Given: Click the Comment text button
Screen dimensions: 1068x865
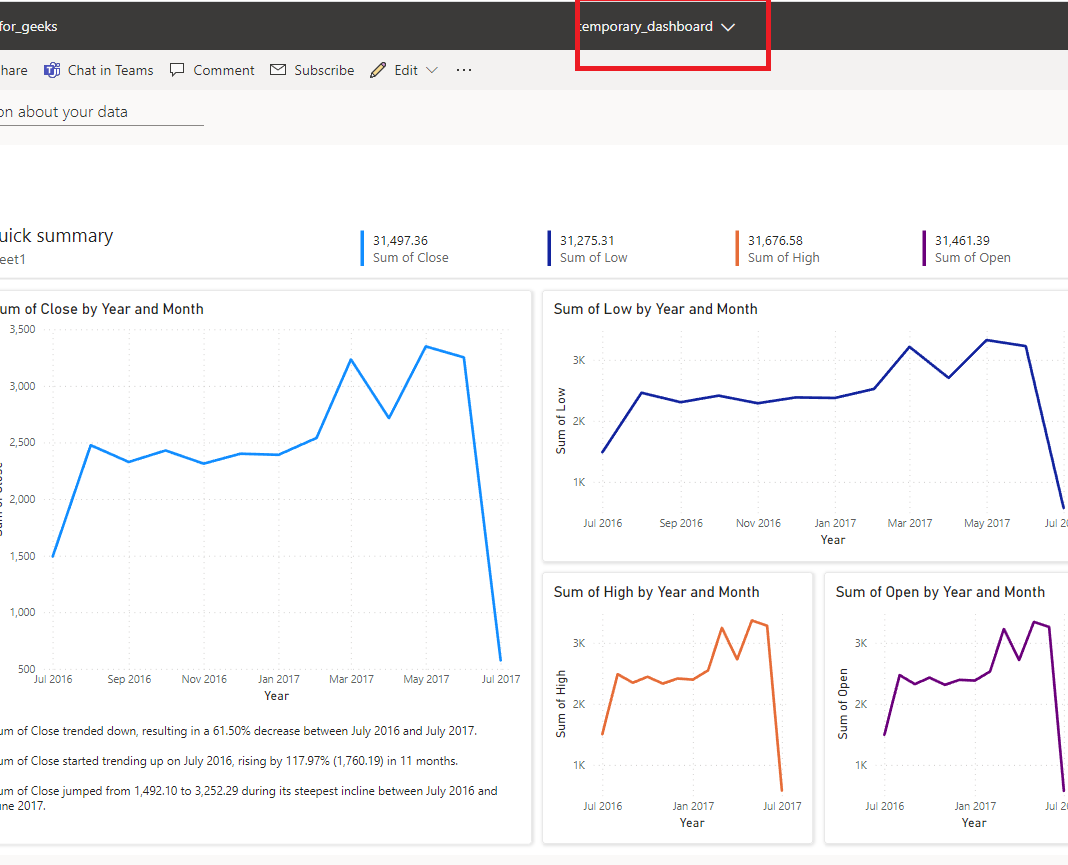Looking at the screenshot, I should [223, 70].
